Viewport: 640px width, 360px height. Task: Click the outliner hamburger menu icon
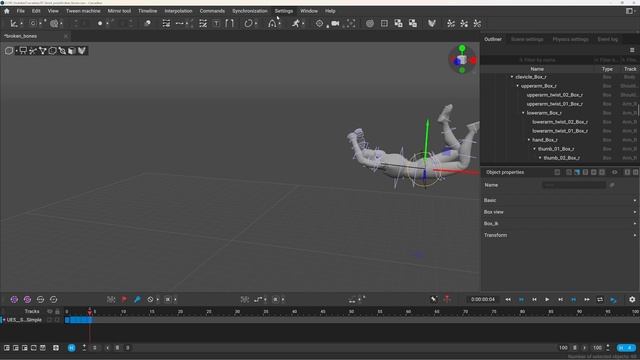[632, 50]
